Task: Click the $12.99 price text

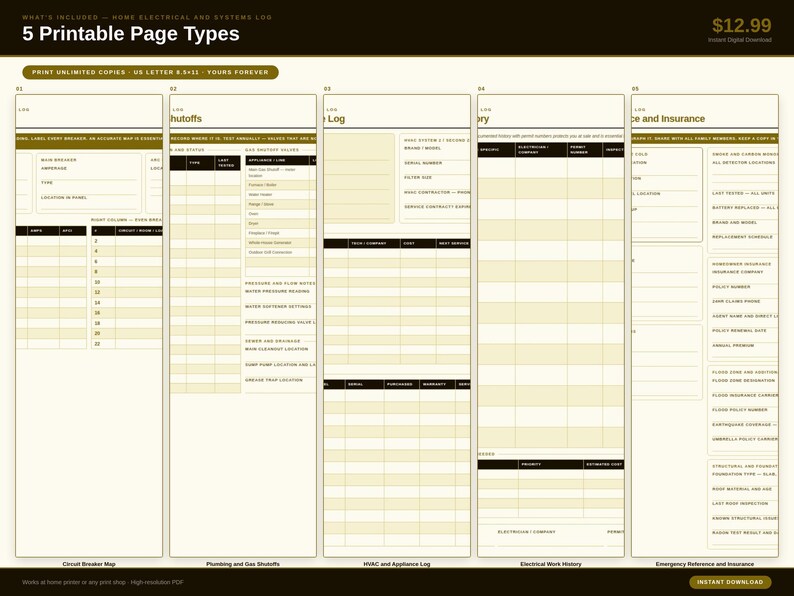Action: coord(741,25)
